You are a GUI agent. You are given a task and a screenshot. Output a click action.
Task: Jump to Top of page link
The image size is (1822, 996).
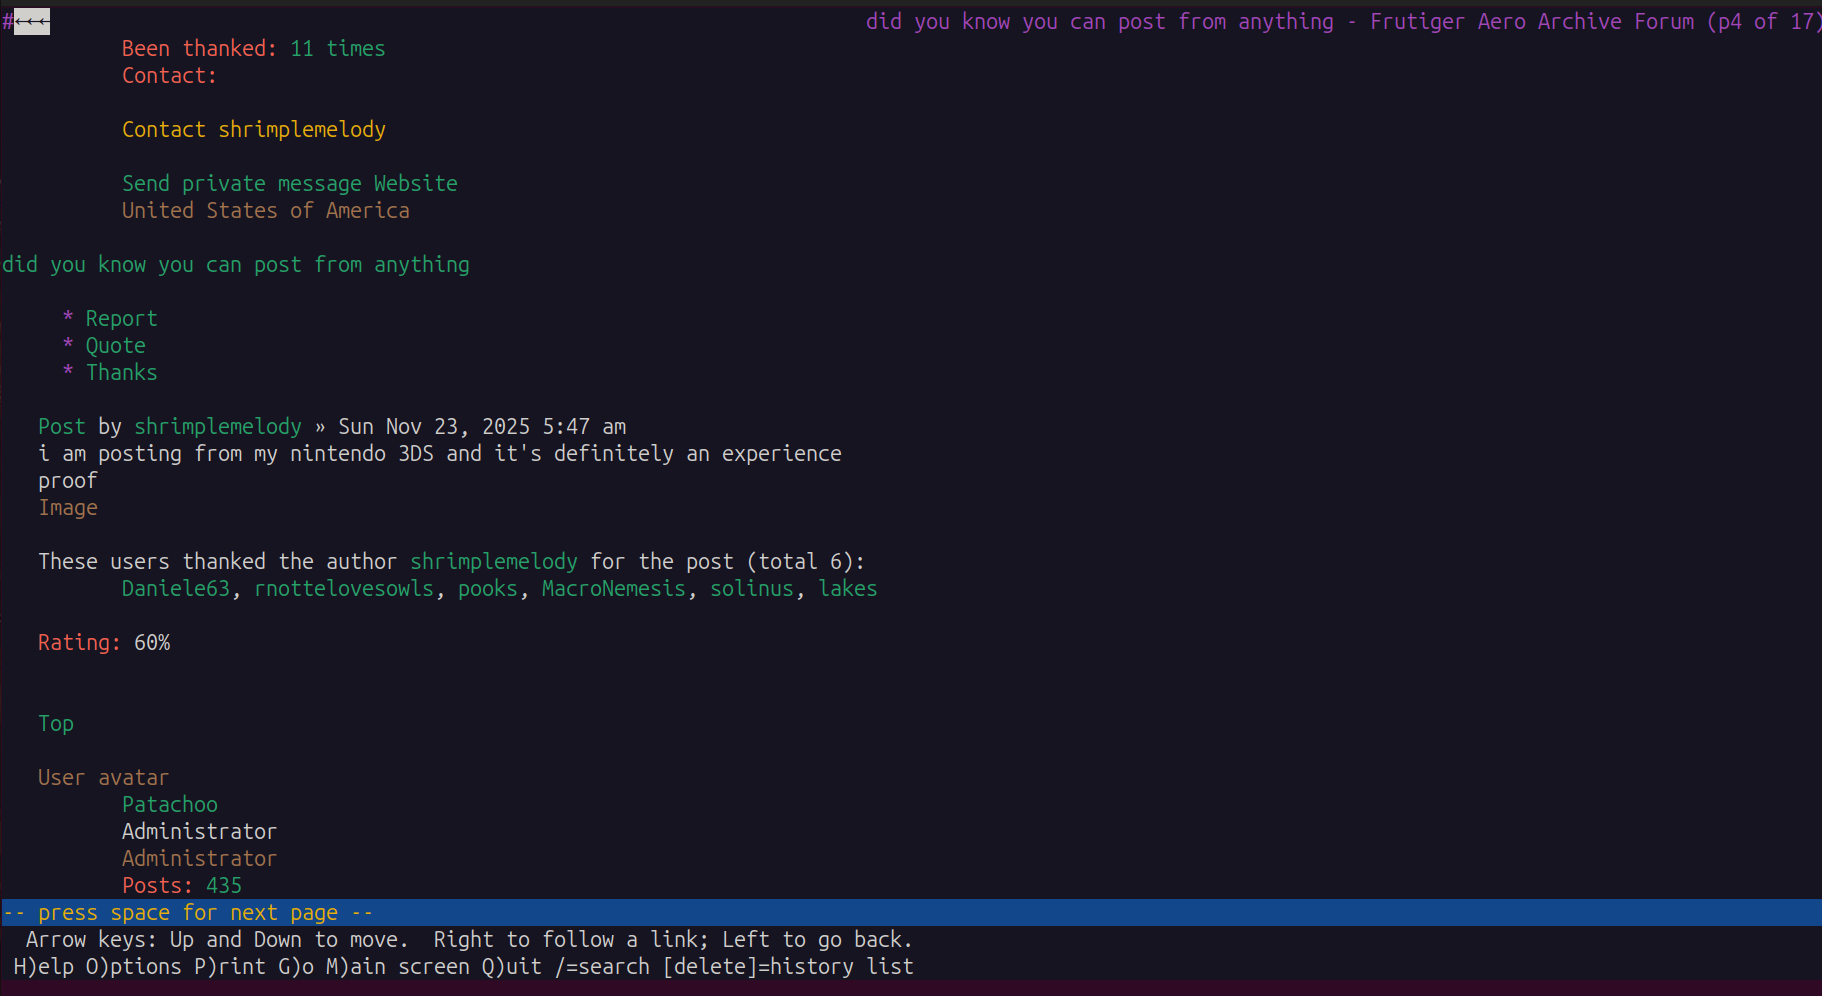pyautogui.click(x=56, y=724)
